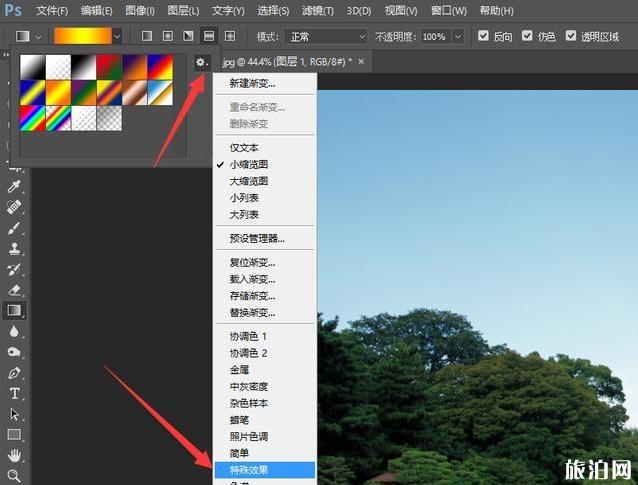
Task: Toggle the 仿色 (Dither) checkbox
Action: [x=527, y=36]
